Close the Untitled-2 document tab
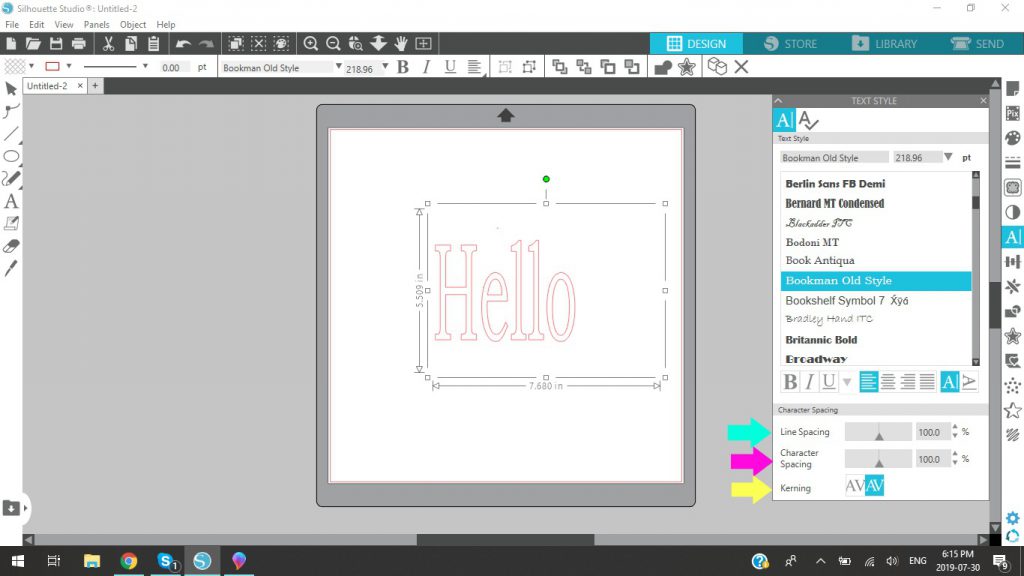This screenshot has width=1024, height=576. coord(80,86)
